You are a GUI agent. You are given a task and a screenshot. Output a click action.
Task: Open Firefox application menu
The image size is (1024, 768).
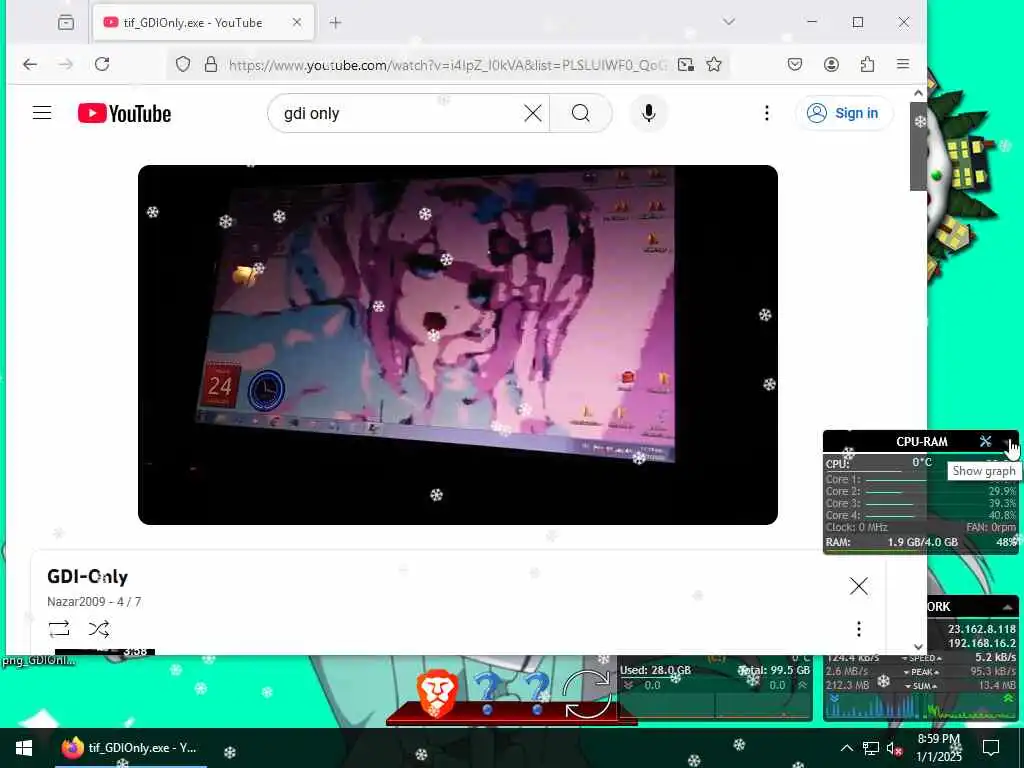(903, 64)
